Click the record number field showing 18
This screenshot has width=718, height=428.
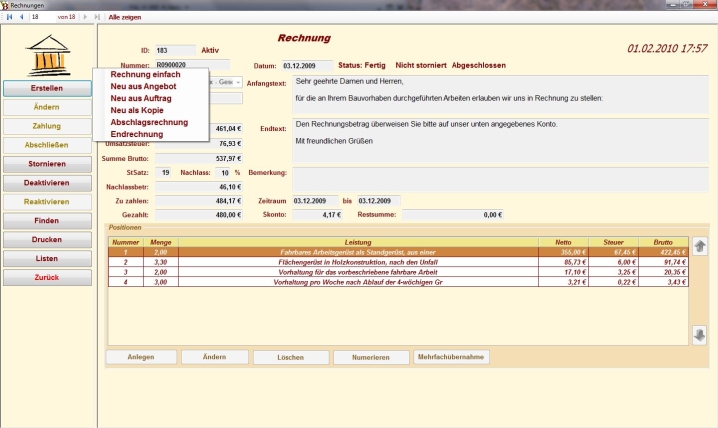tap(42, 17)
